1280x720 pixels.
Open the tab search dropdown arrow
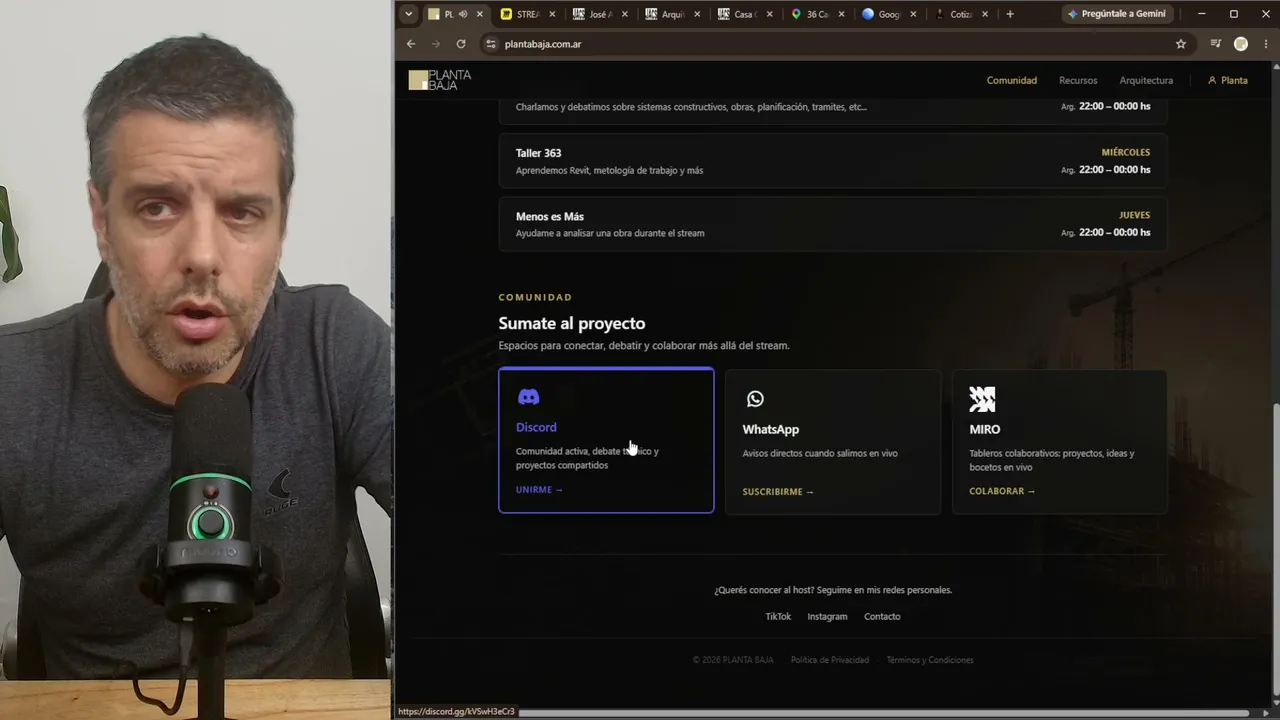click(x=408, y=14)
